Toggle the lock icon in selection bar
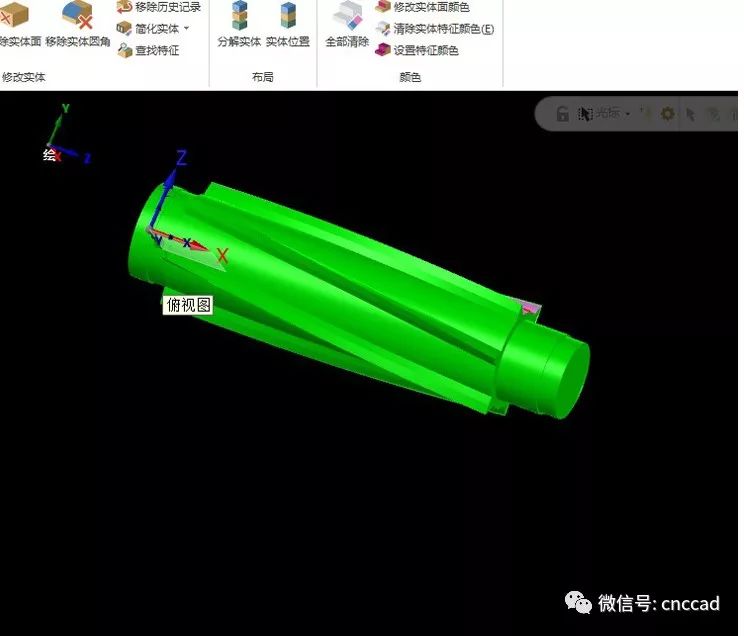This screenshot has height=636, width=744. [x=562, y=114]
